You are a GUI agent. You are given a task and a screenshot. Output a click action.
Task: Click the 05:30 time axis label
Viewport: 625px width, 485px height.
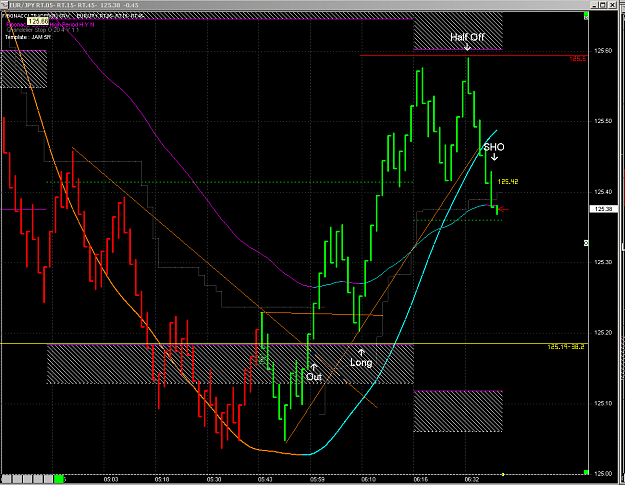pyautogui.click(x=214, y=479)
